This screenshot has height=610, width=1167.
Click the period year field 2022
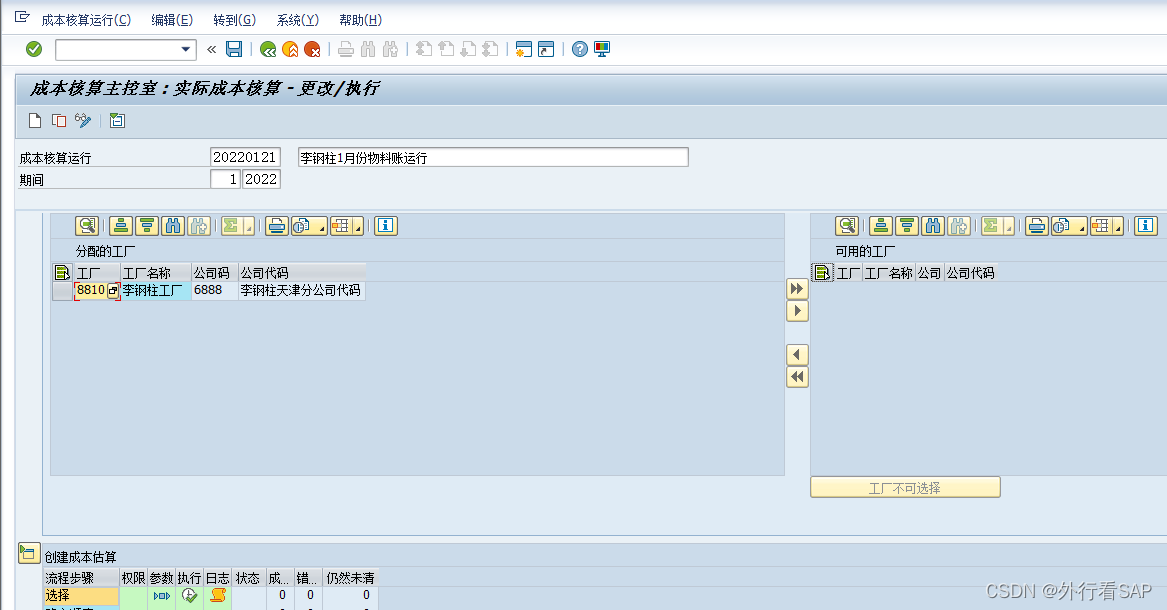pyautogui.click(x=261, y=179)
